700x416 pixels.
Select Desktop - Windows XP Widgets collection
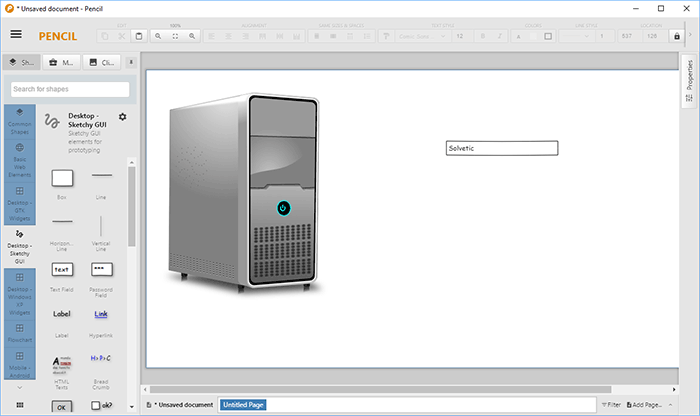20,295
